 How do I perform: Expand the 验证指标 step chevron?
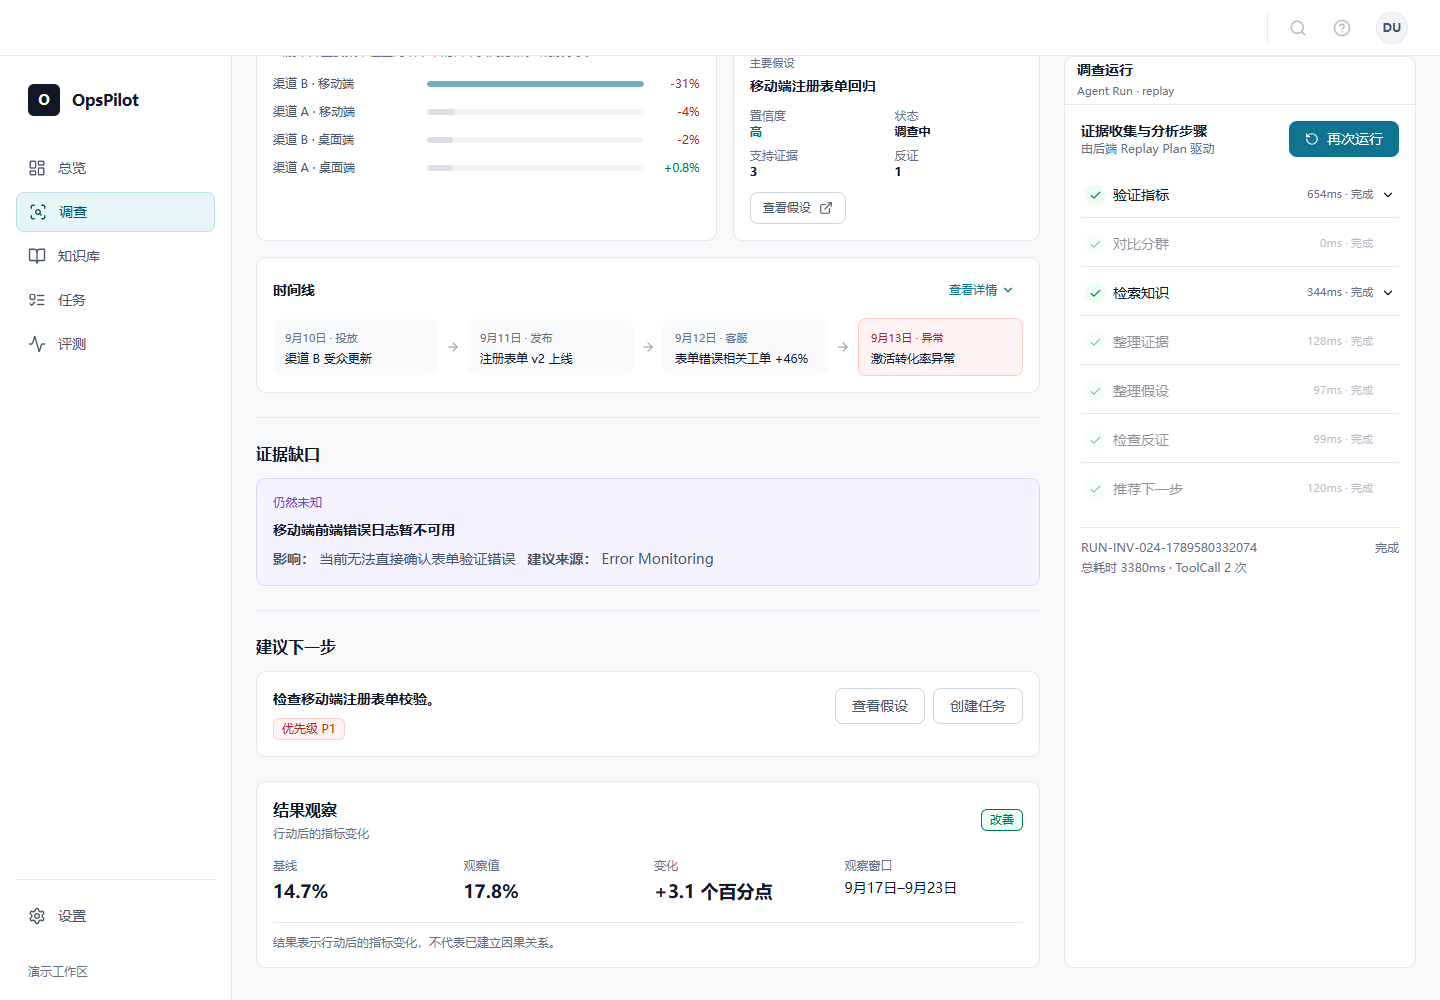tap(1388, 195)
